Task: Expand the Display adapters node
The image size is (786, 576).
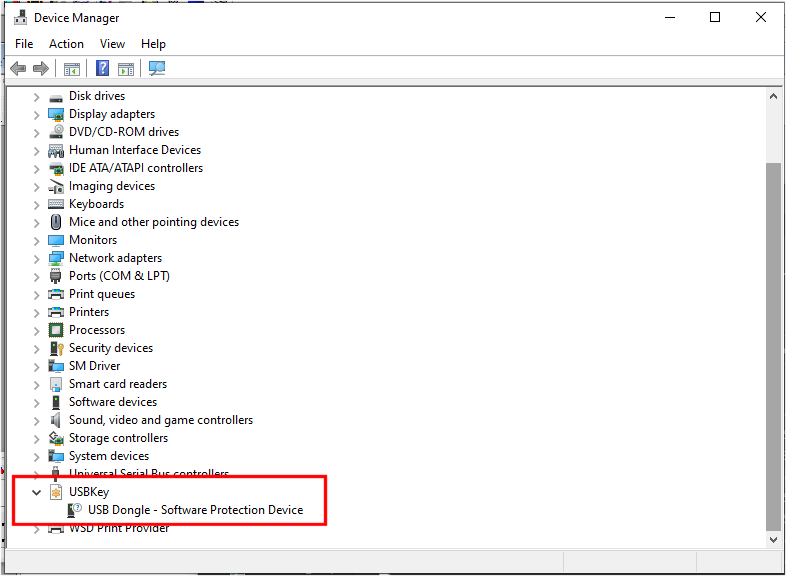Action: 36,115
